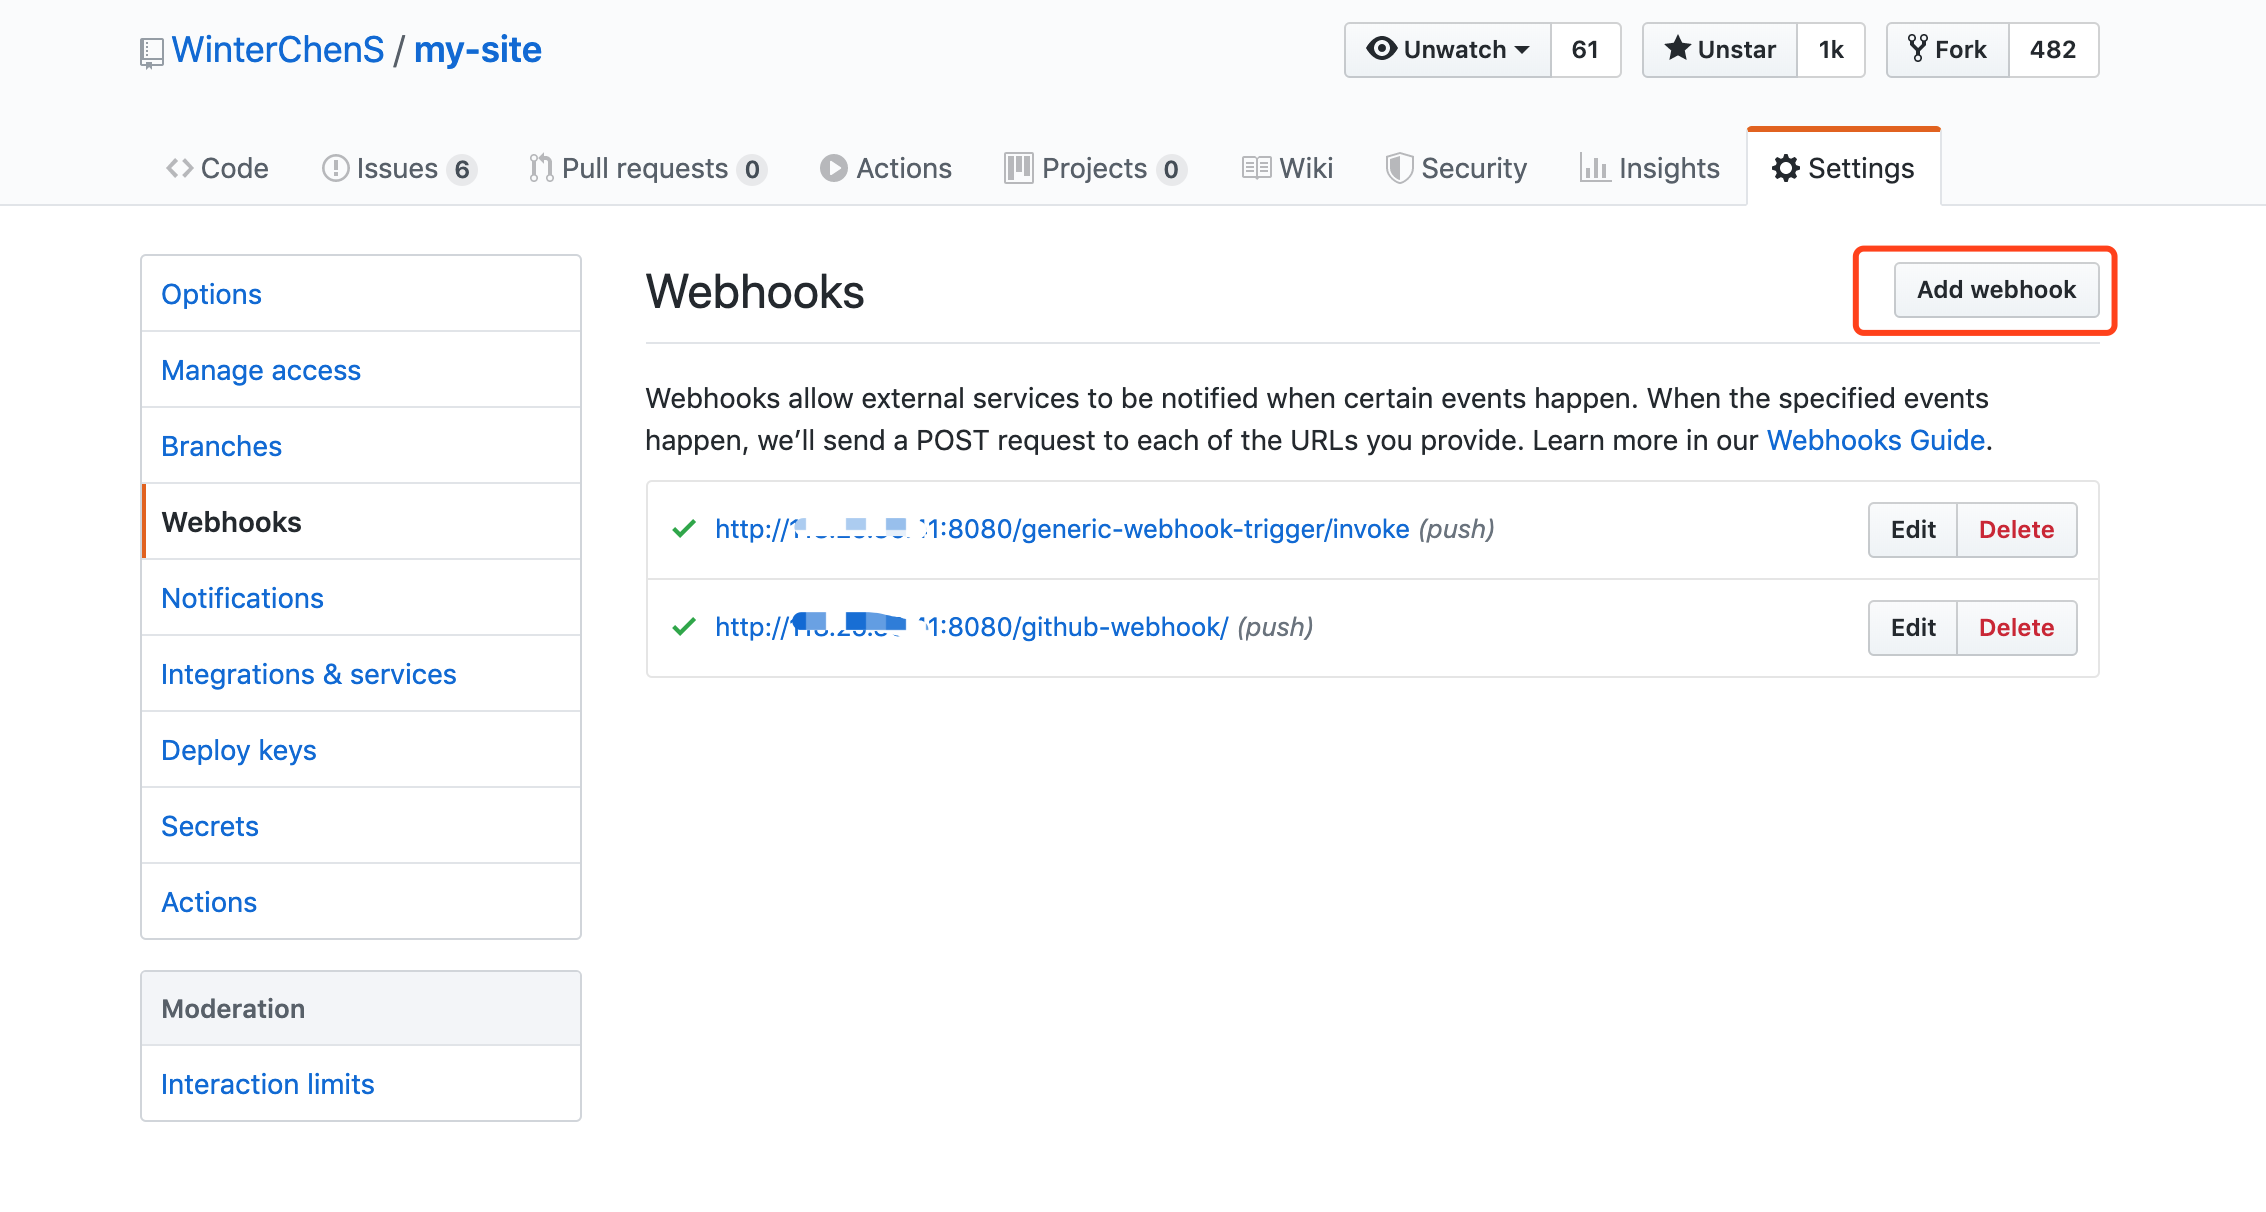Click the Projects tab
The width and height of the screenshot is (2266, 1212).
(1094, 168)
